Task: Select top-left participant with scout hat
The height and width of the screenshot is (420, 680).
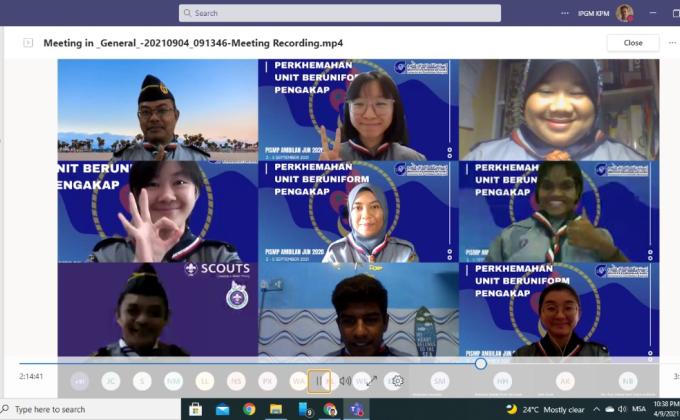Action: (157, 110)
